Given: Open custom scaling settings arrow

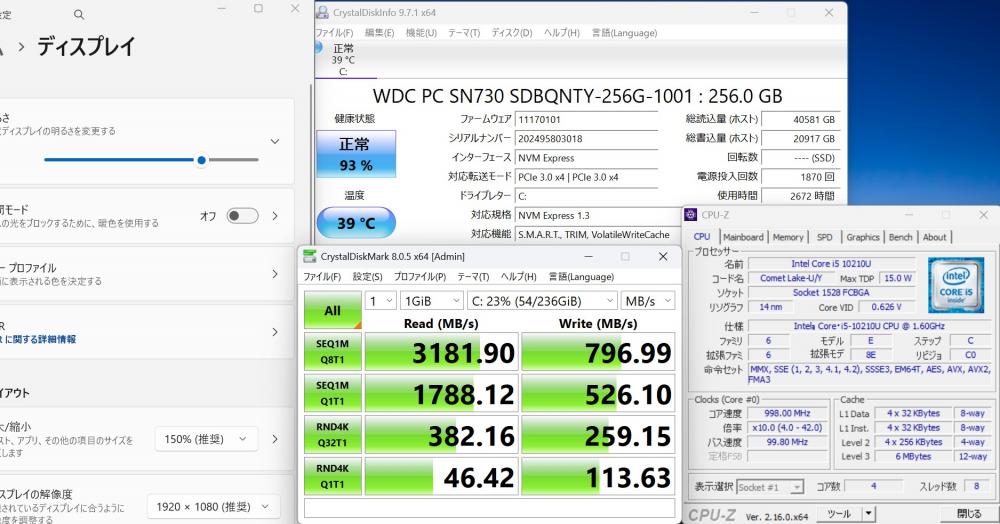Looking at the screenshot, I should [275, 439].
